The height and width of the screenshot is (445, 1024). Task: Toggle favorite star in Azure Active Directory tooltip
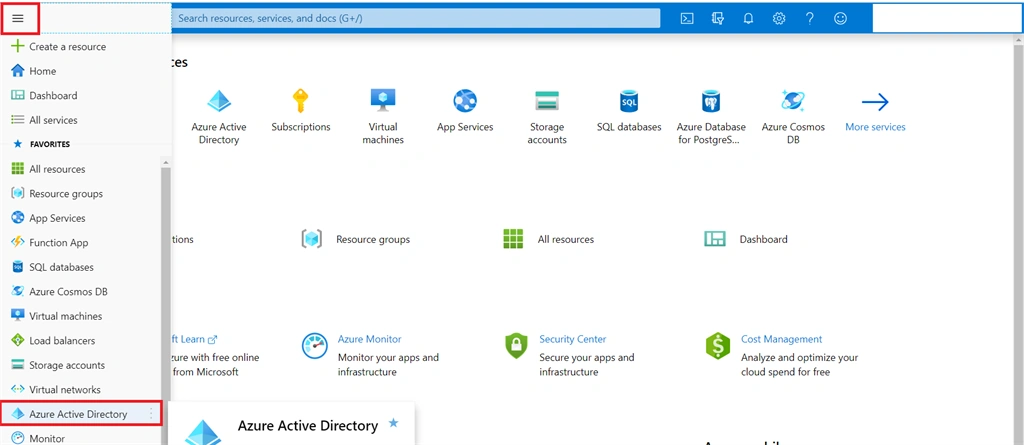coord(393,423)
